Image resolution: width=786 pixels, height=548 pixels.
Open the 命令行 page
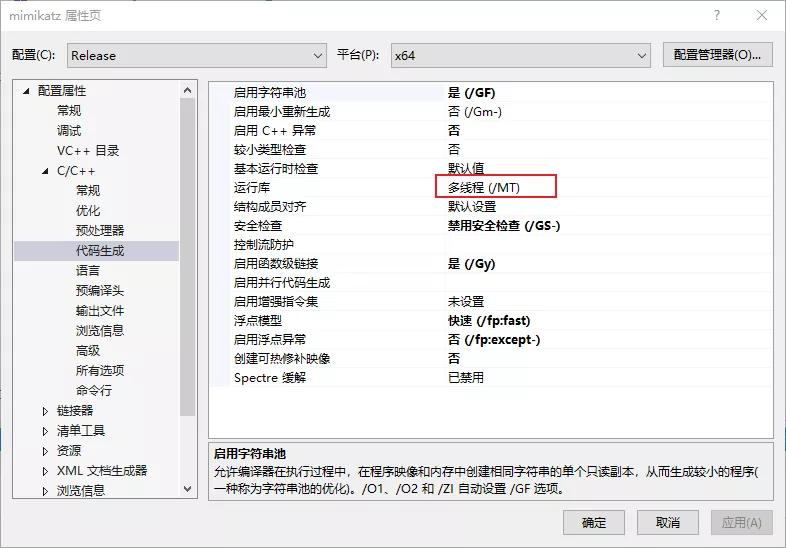pos(94,391)
